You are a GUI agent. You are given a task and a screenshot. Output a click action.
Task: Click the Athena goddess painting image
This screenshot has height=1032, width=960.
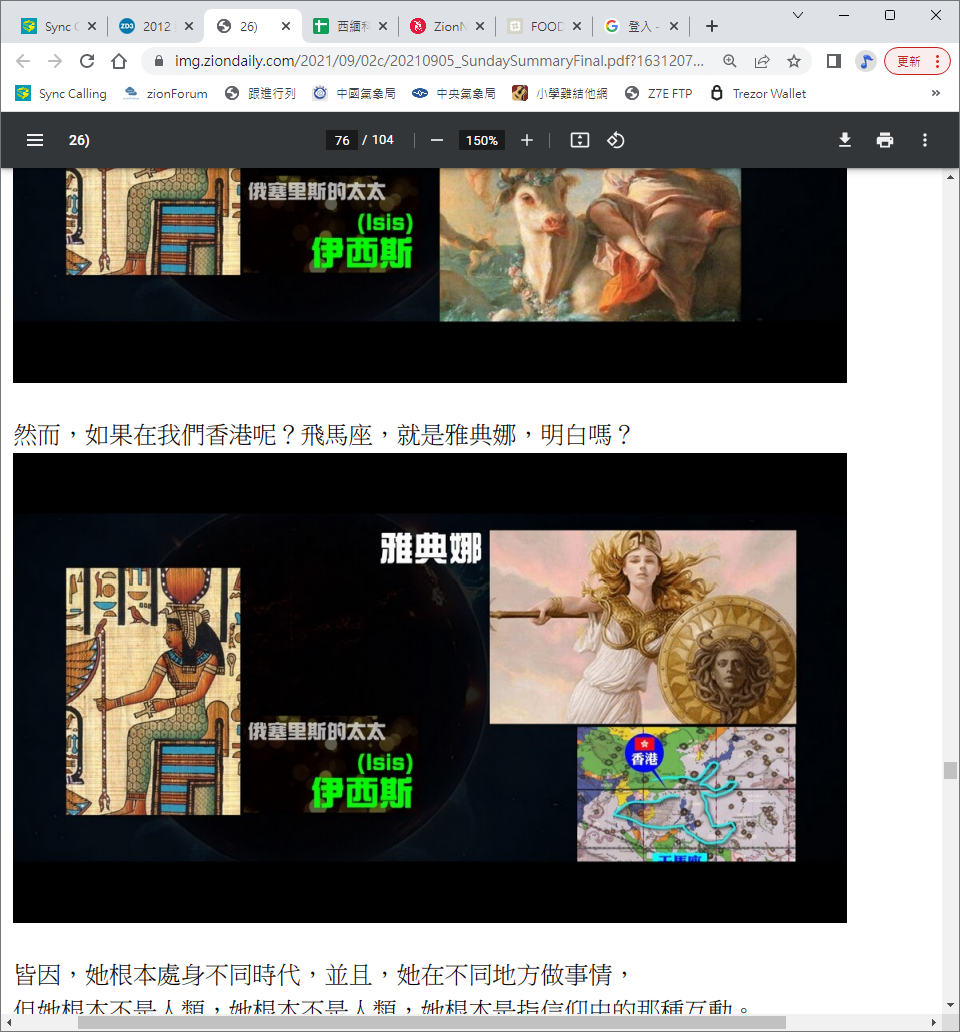643,627
